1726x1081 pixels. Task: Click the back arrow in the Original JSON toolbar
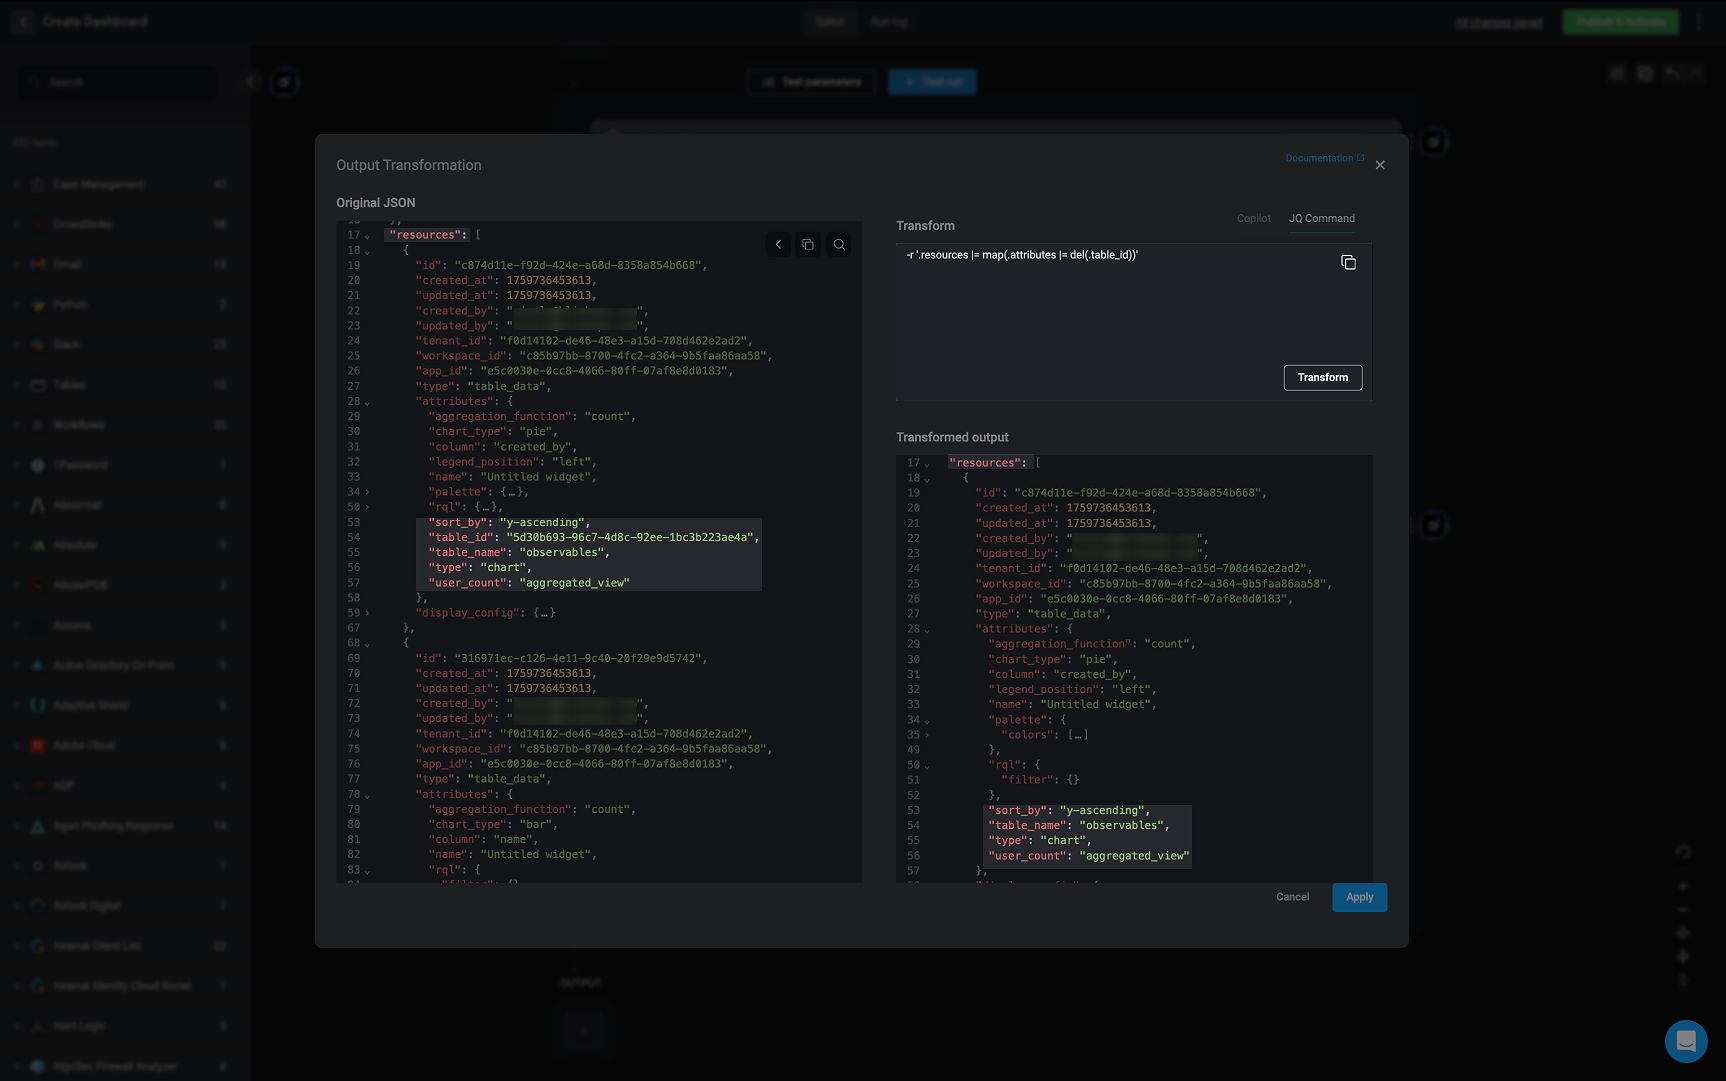click(x=778, y=244)
